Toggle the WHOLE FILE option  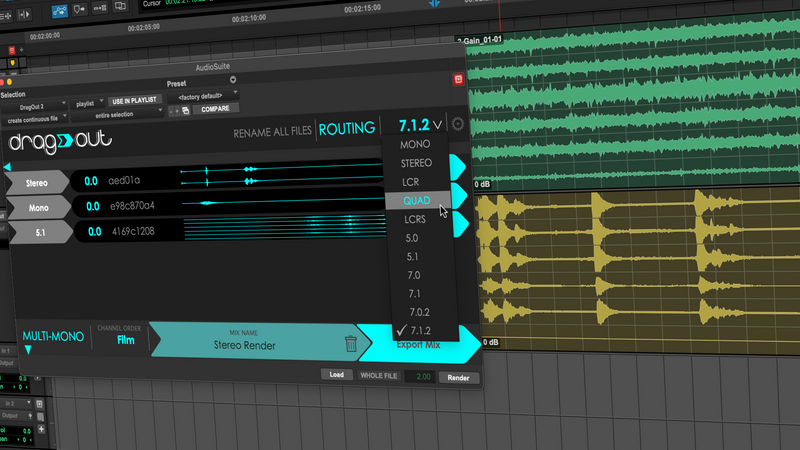click(x=379, y=376)
